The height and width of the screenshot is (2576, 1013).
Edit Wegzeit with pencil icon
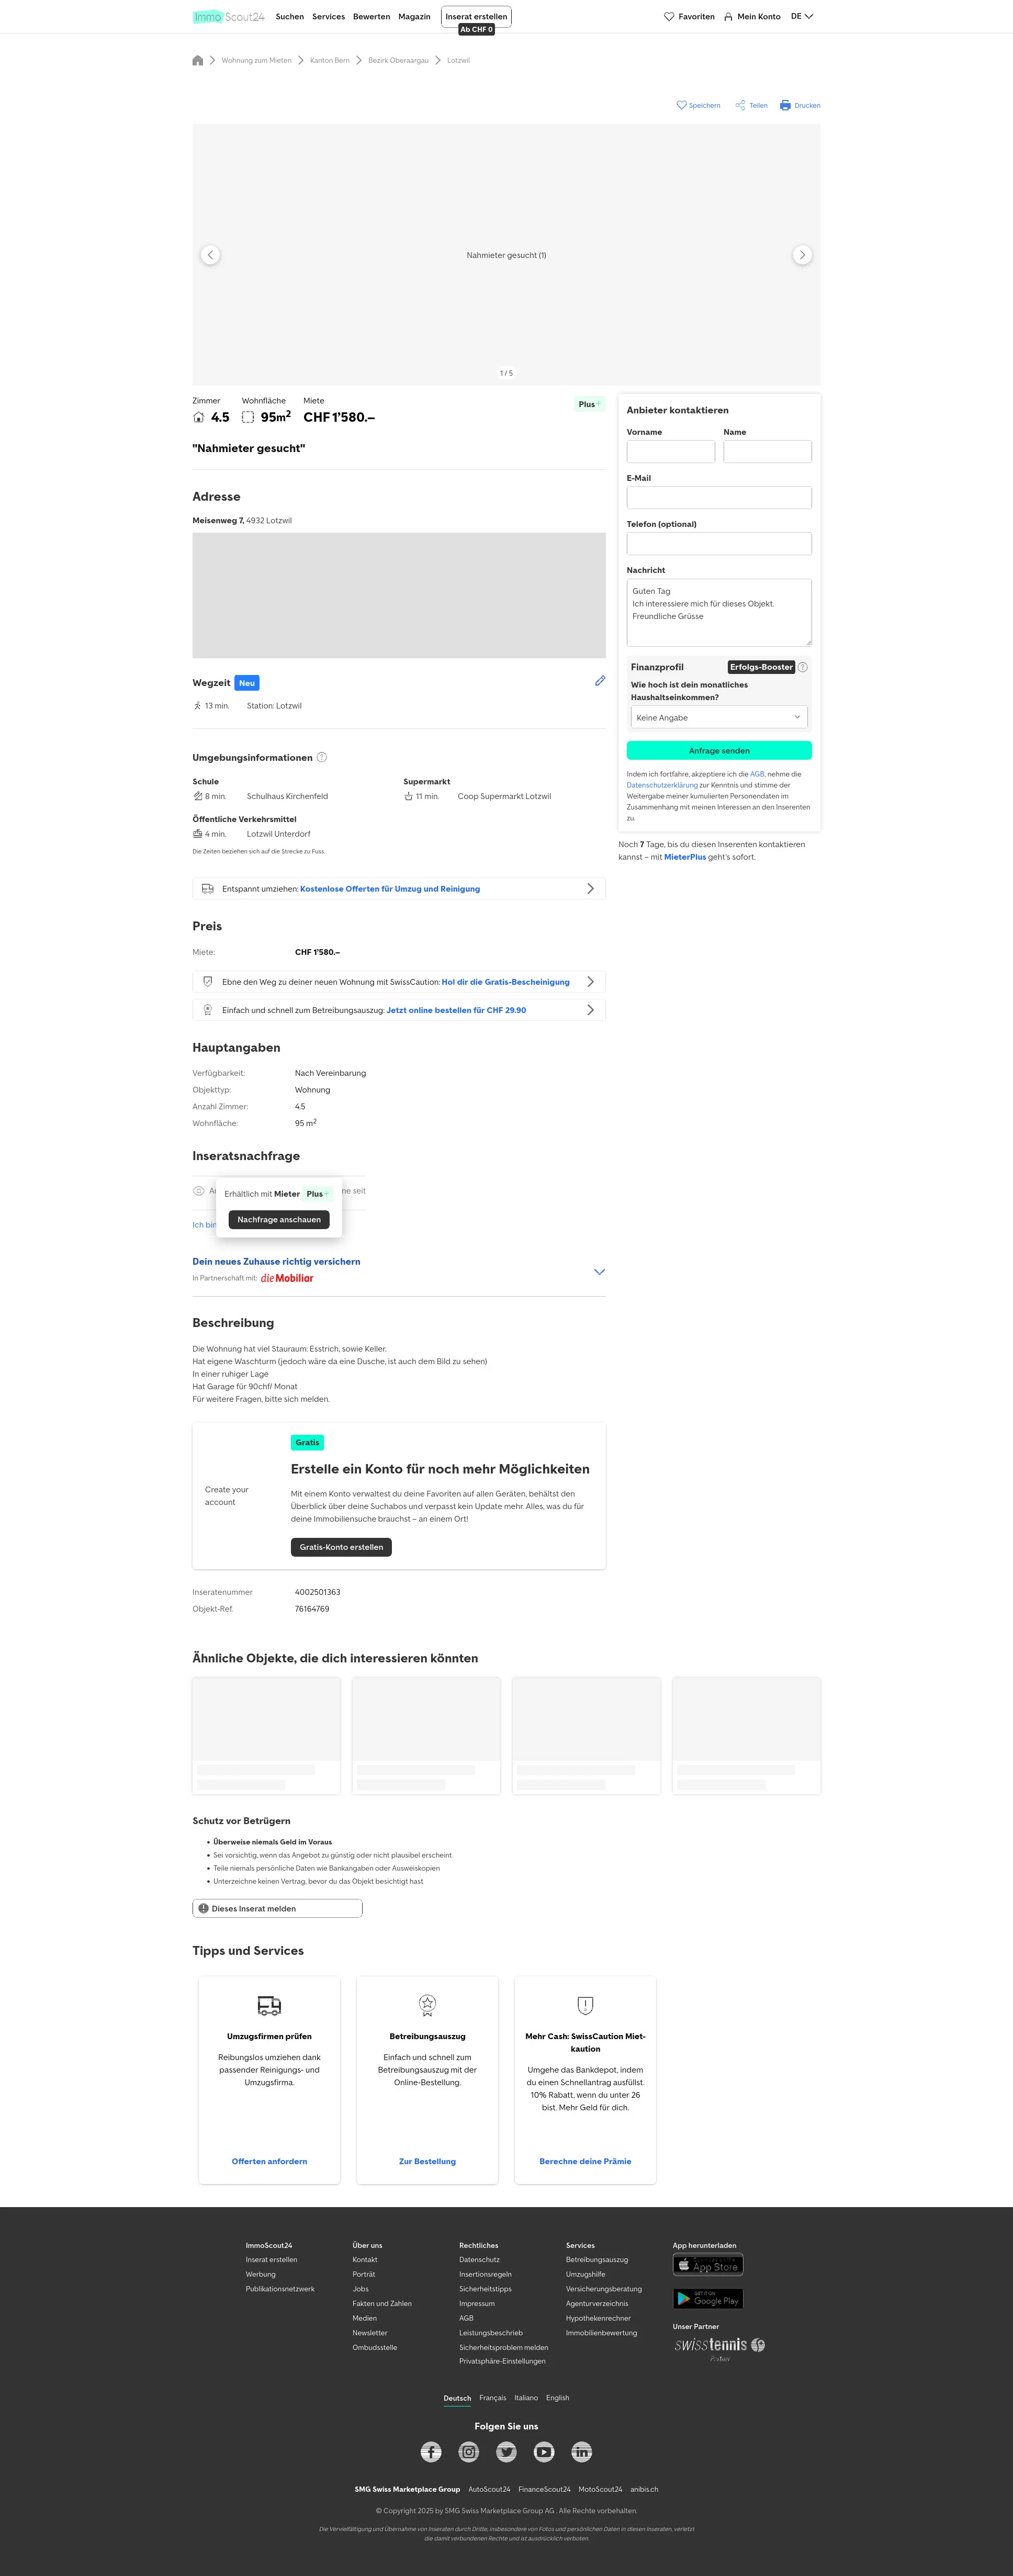tap(600, 681)
